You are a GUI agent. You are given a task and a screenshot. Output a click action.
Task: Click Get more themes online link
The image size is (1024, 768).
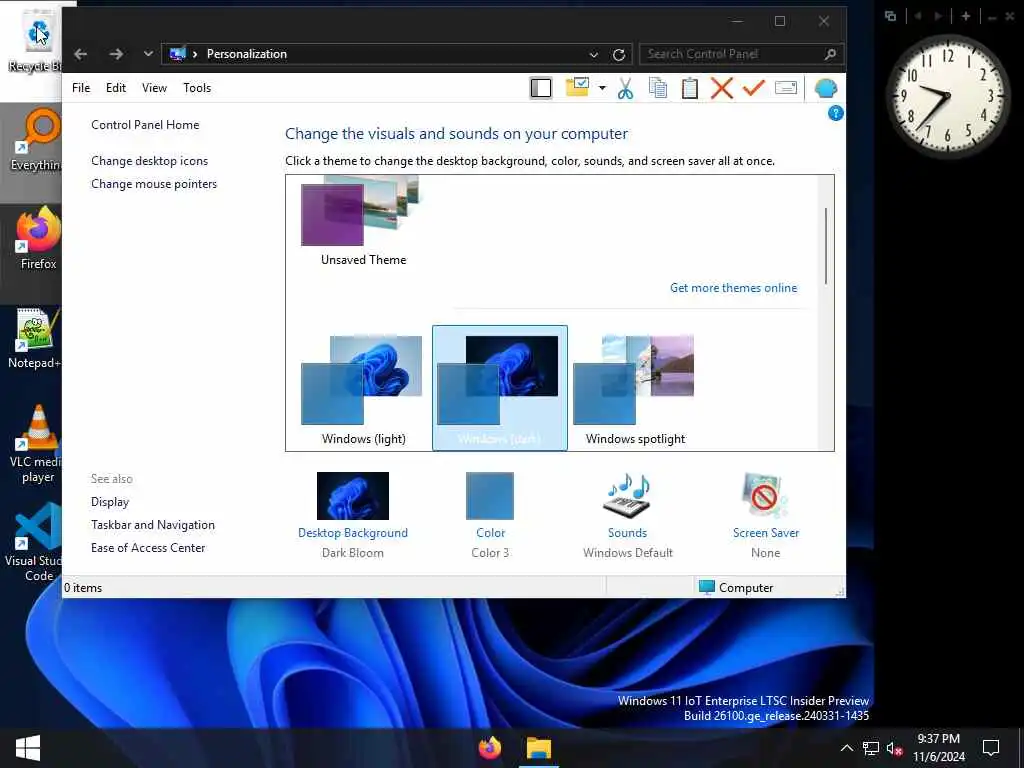coord(733,288)
